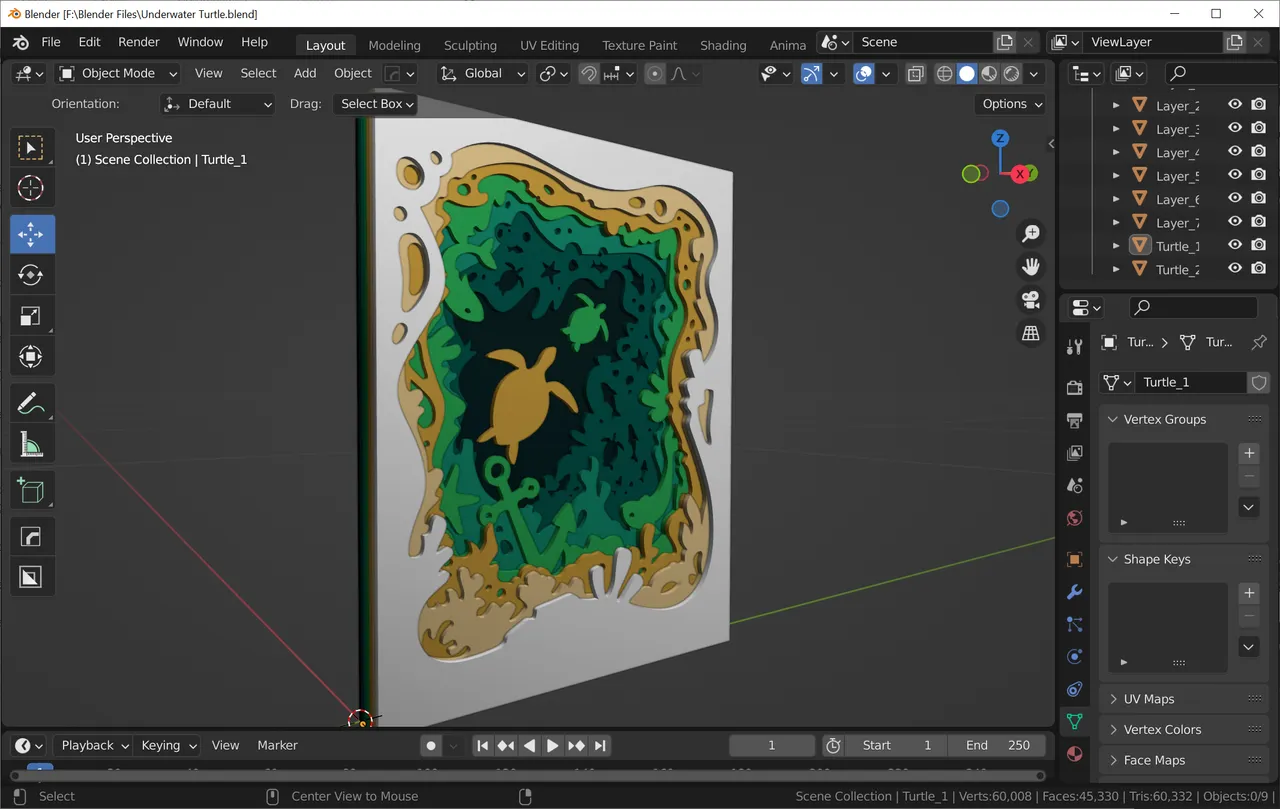Switch to the Modeling workspace tab

tap(394, 45)
